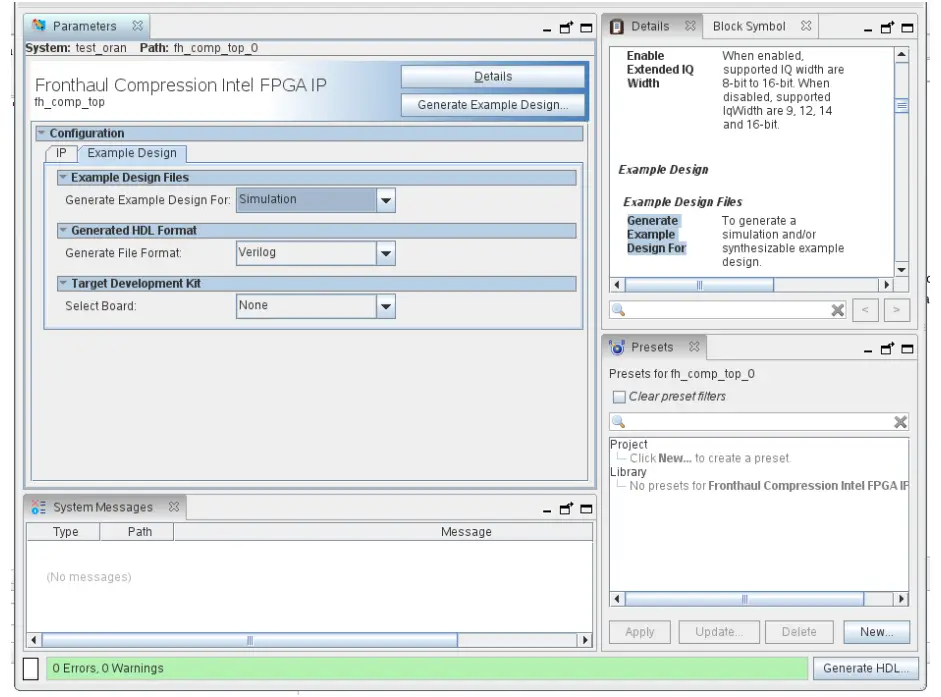
Task: Click the Generate HDL button
Action: point(865,668)
